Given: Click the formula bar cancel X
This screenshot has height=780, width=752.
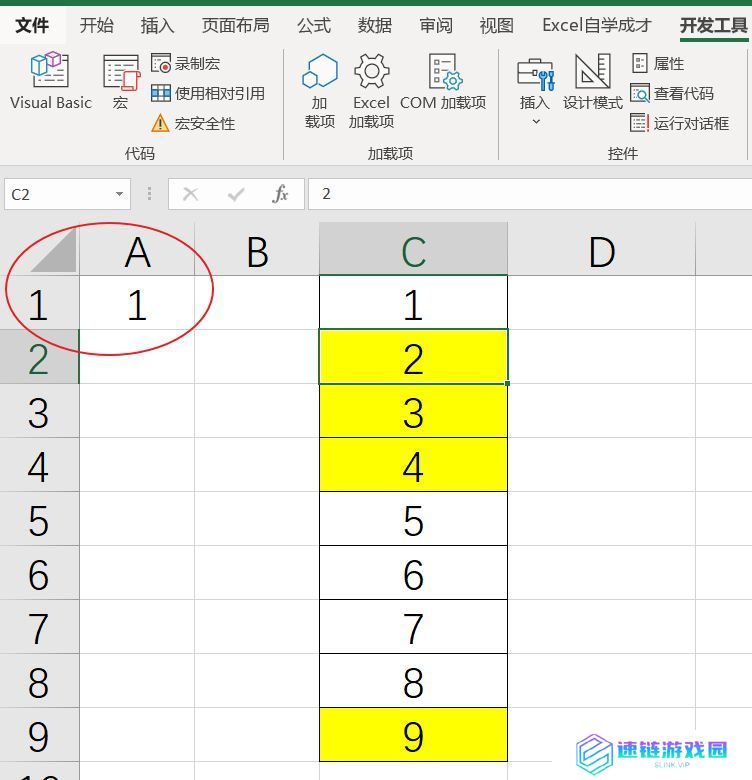Looking at the screenshot, I should click(x=190, y=194).
